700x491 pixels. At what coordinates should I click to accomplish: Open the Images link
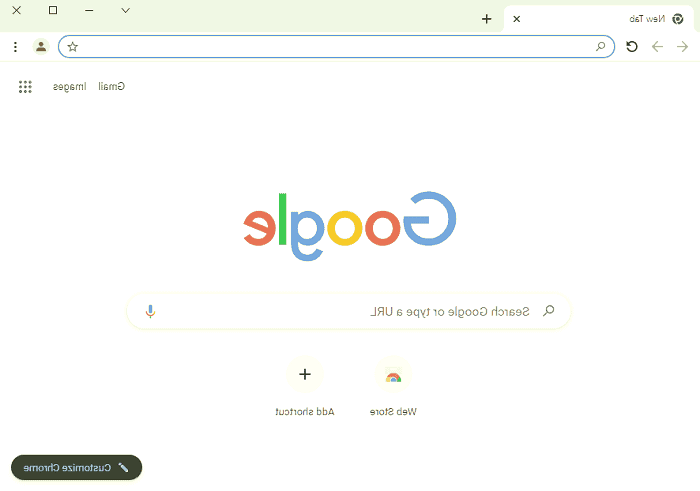70,87
